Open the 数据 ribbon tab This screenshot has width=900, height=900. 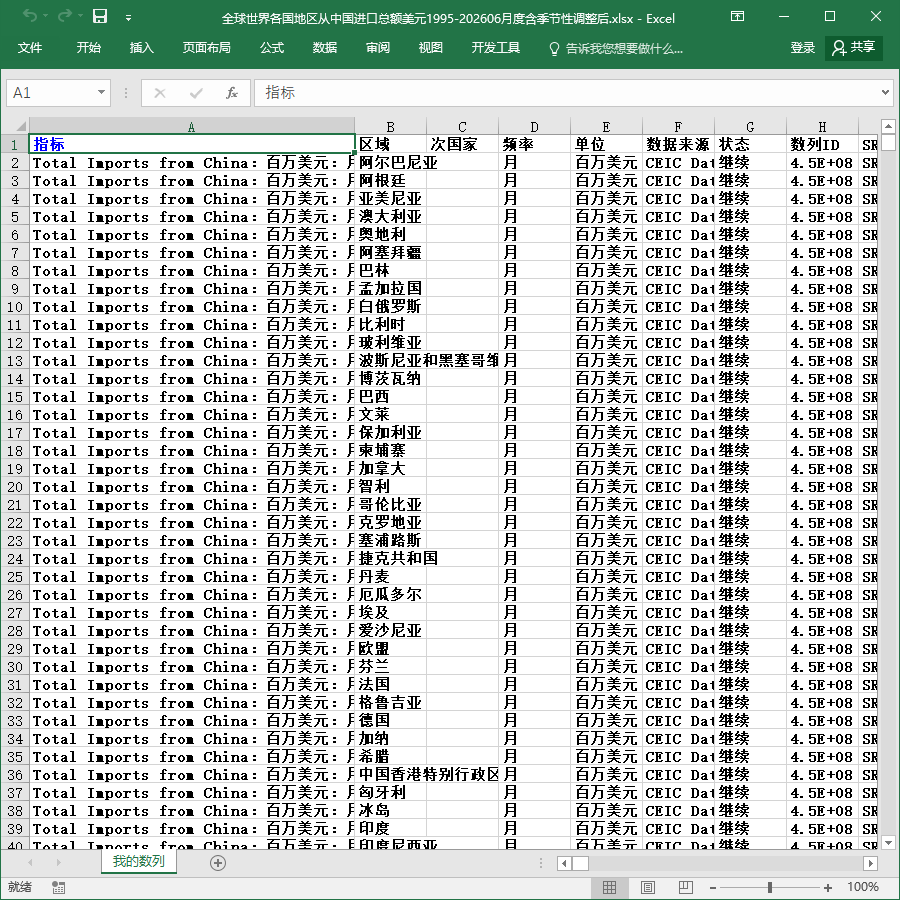[x=325, y=48]
